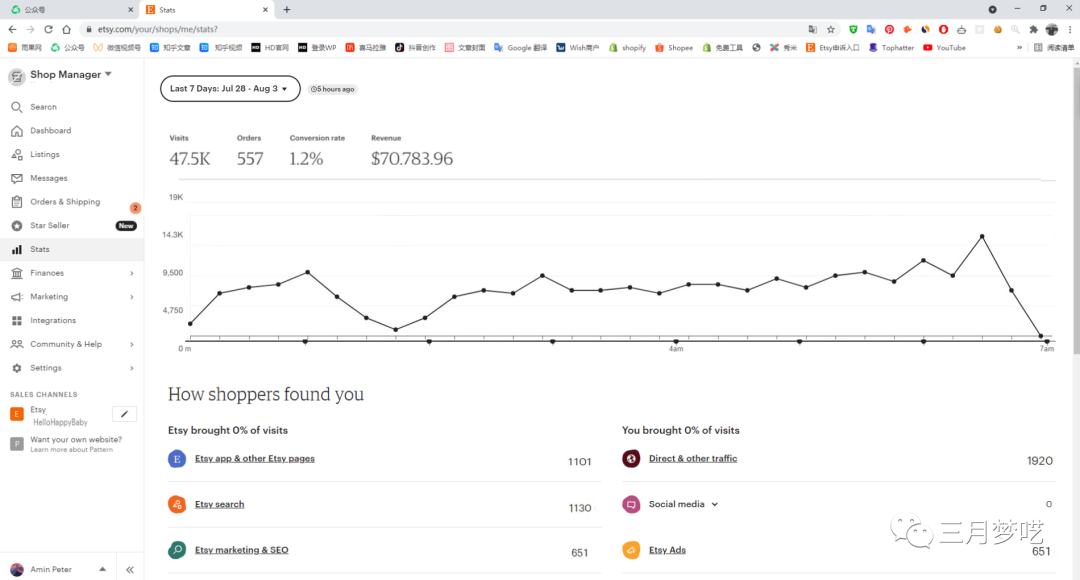The image size is (1080, 580).
Task: Click the Listings icon in sidebar
Action: click(x=17, y=155)
